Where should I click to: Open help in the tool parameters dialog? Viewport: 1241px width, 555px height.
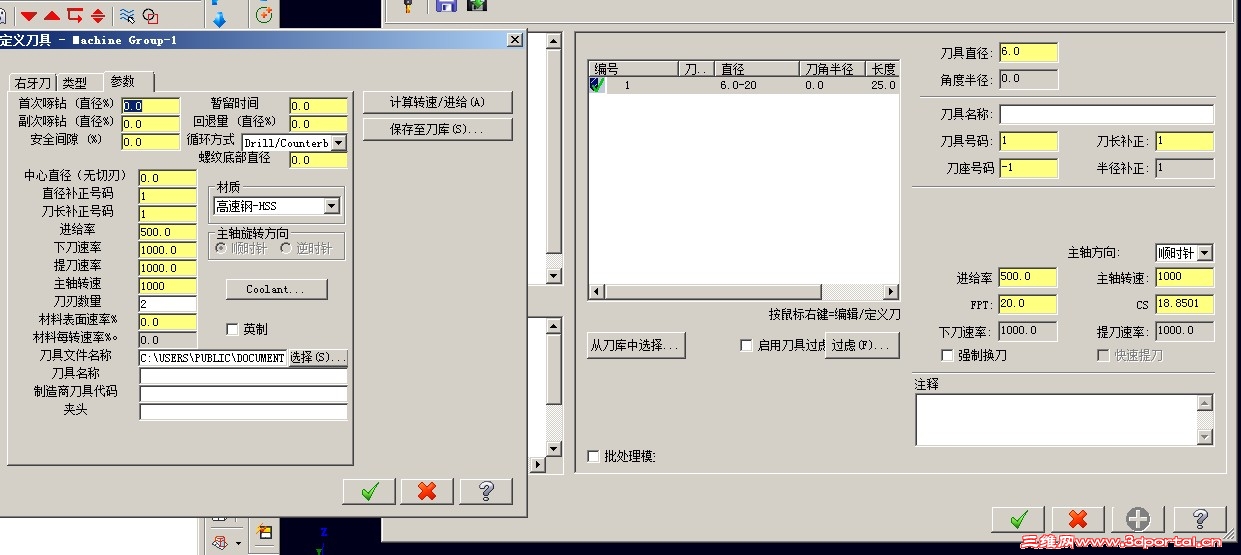coord(1199,519)
